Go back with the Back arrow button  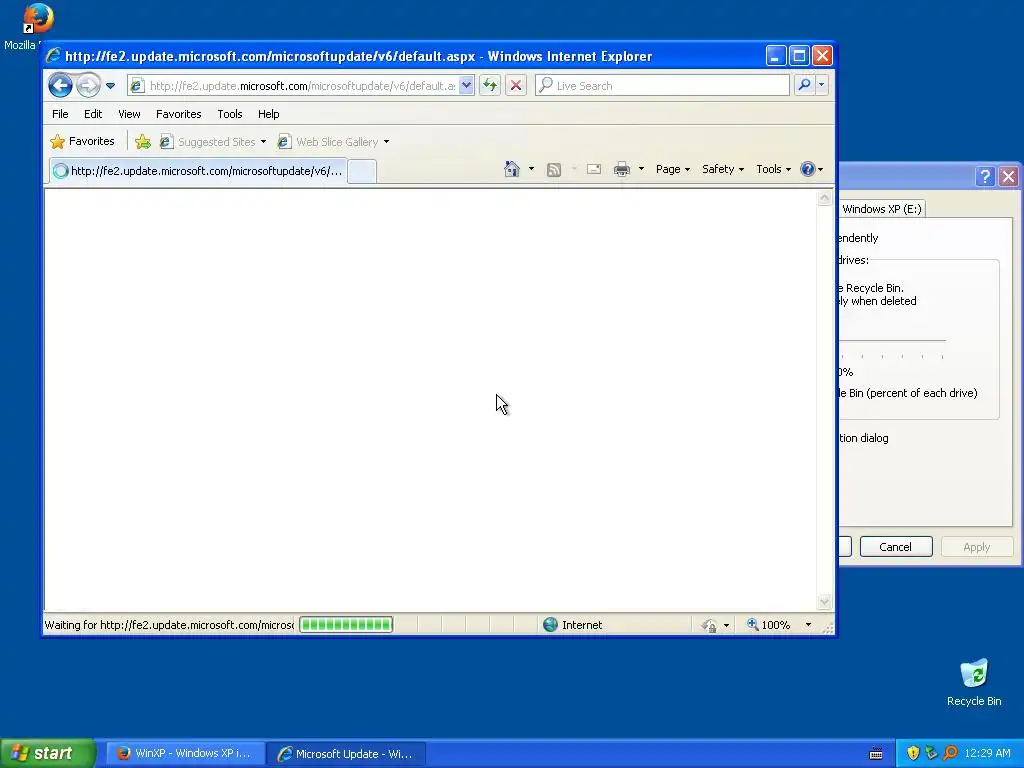click(x=60, y=85)
